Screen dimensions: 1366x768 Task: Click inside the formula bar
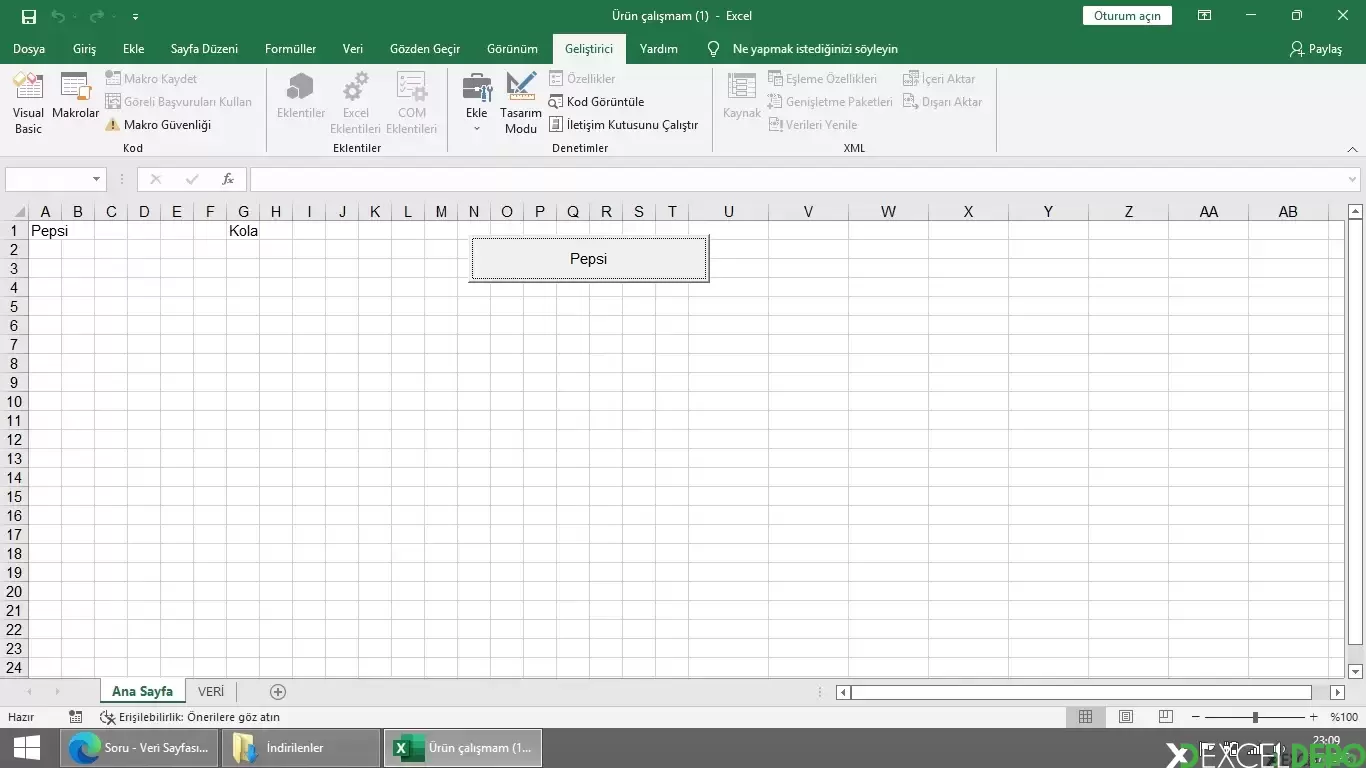click(797, 179)
